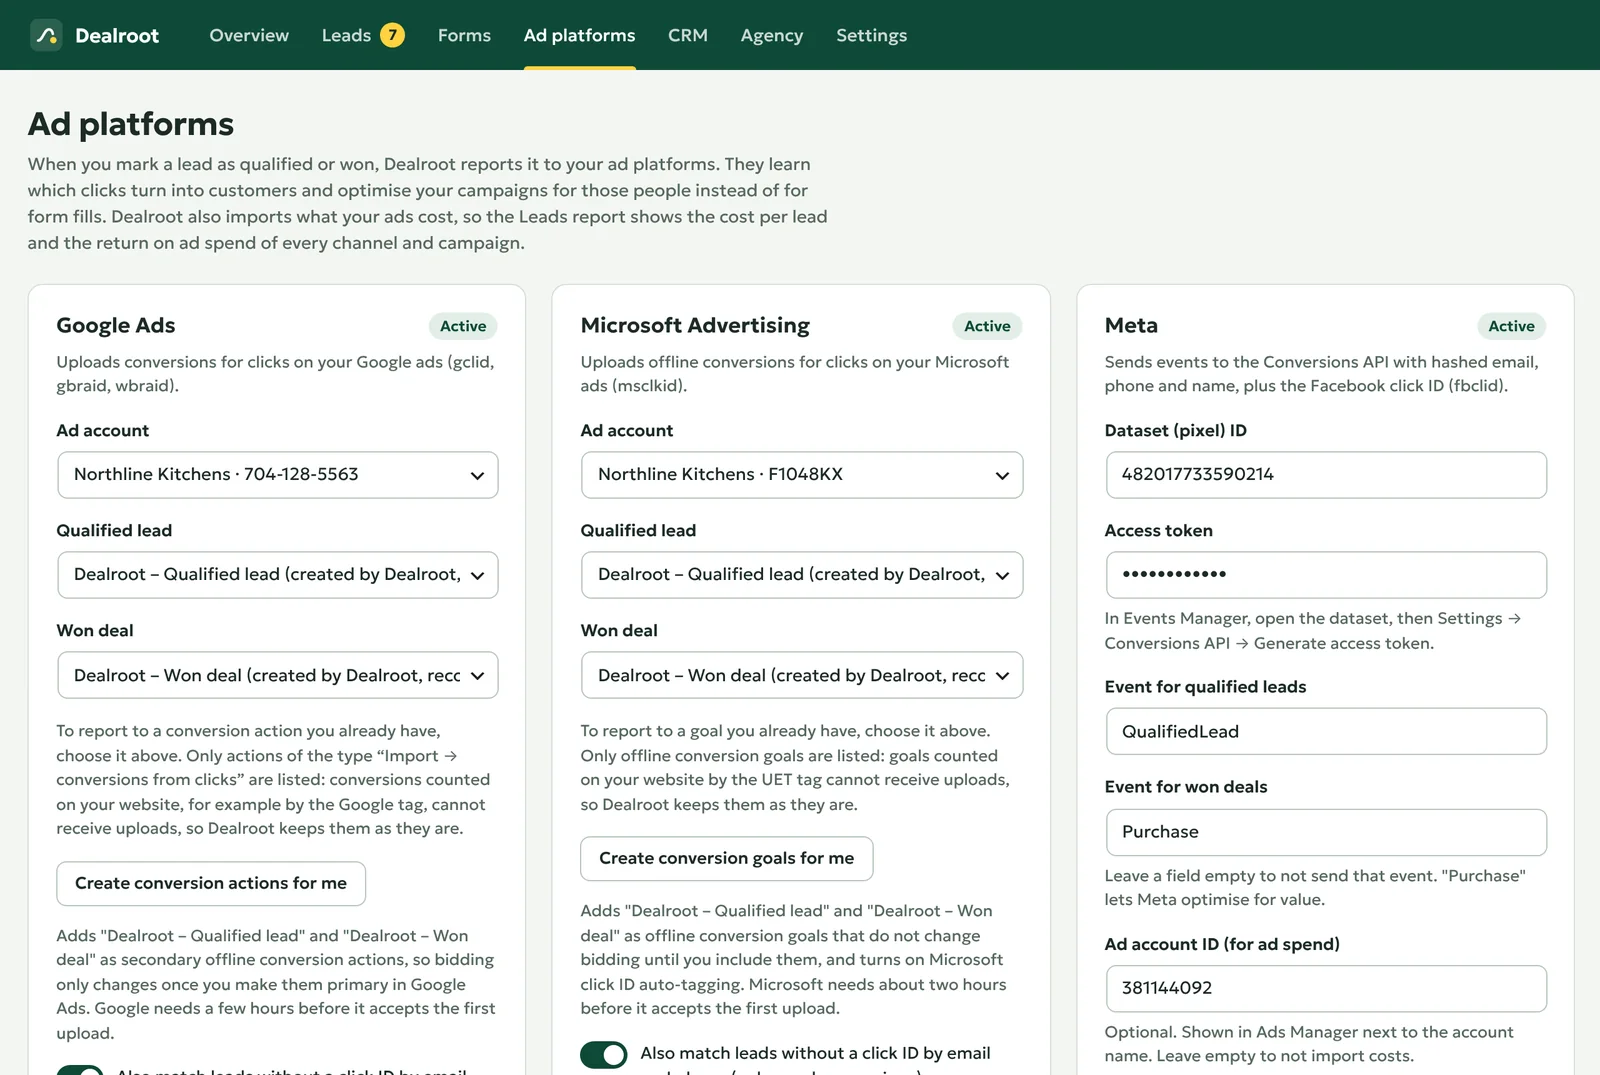Click the Meta Active badge
This screenshot has height=1075, width=1600.
pyautogui.click(x=1511, y=326)
